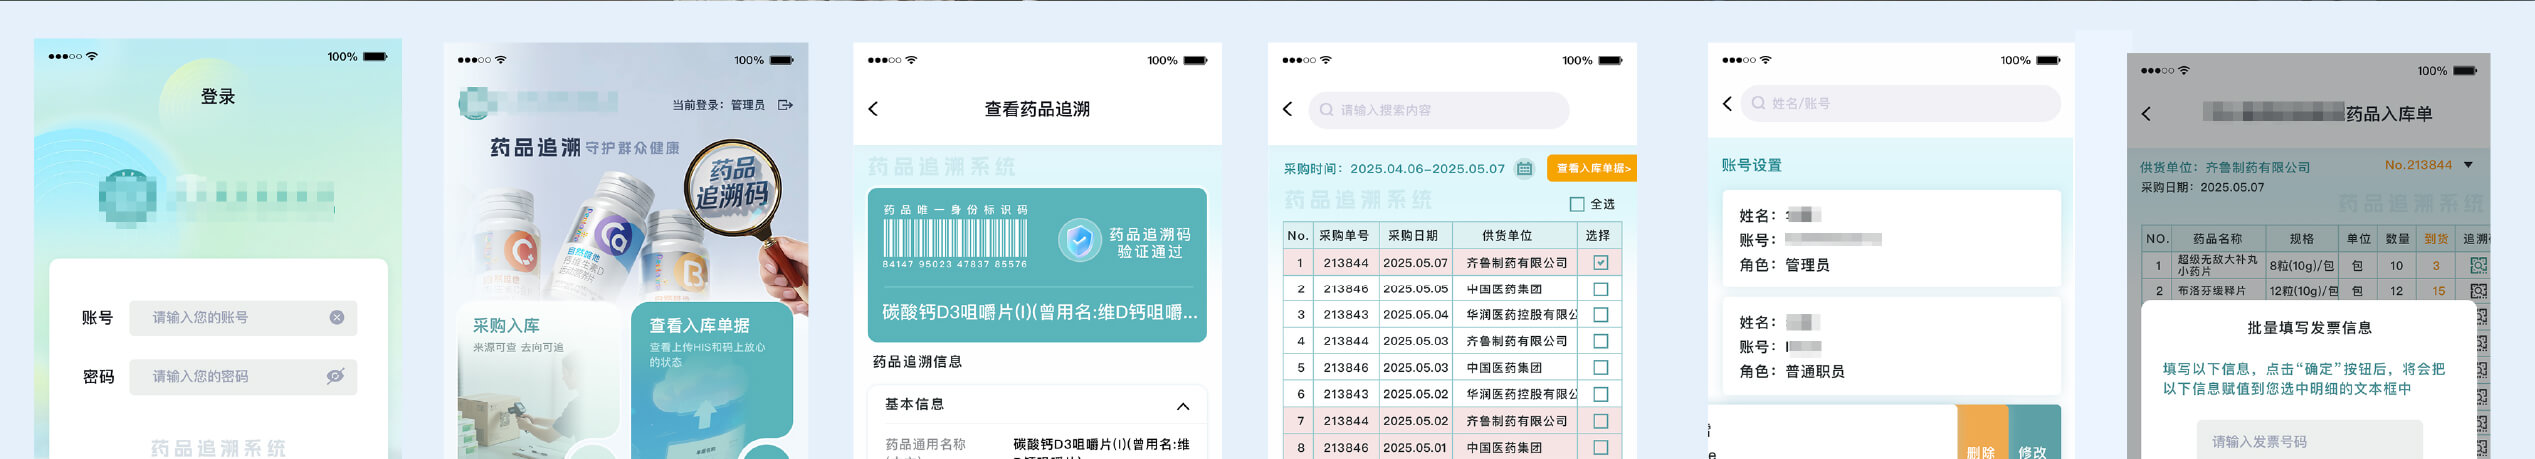
Task: Select the checkbox for row 3 华润医药控股
Action: tap(1600, 315)
